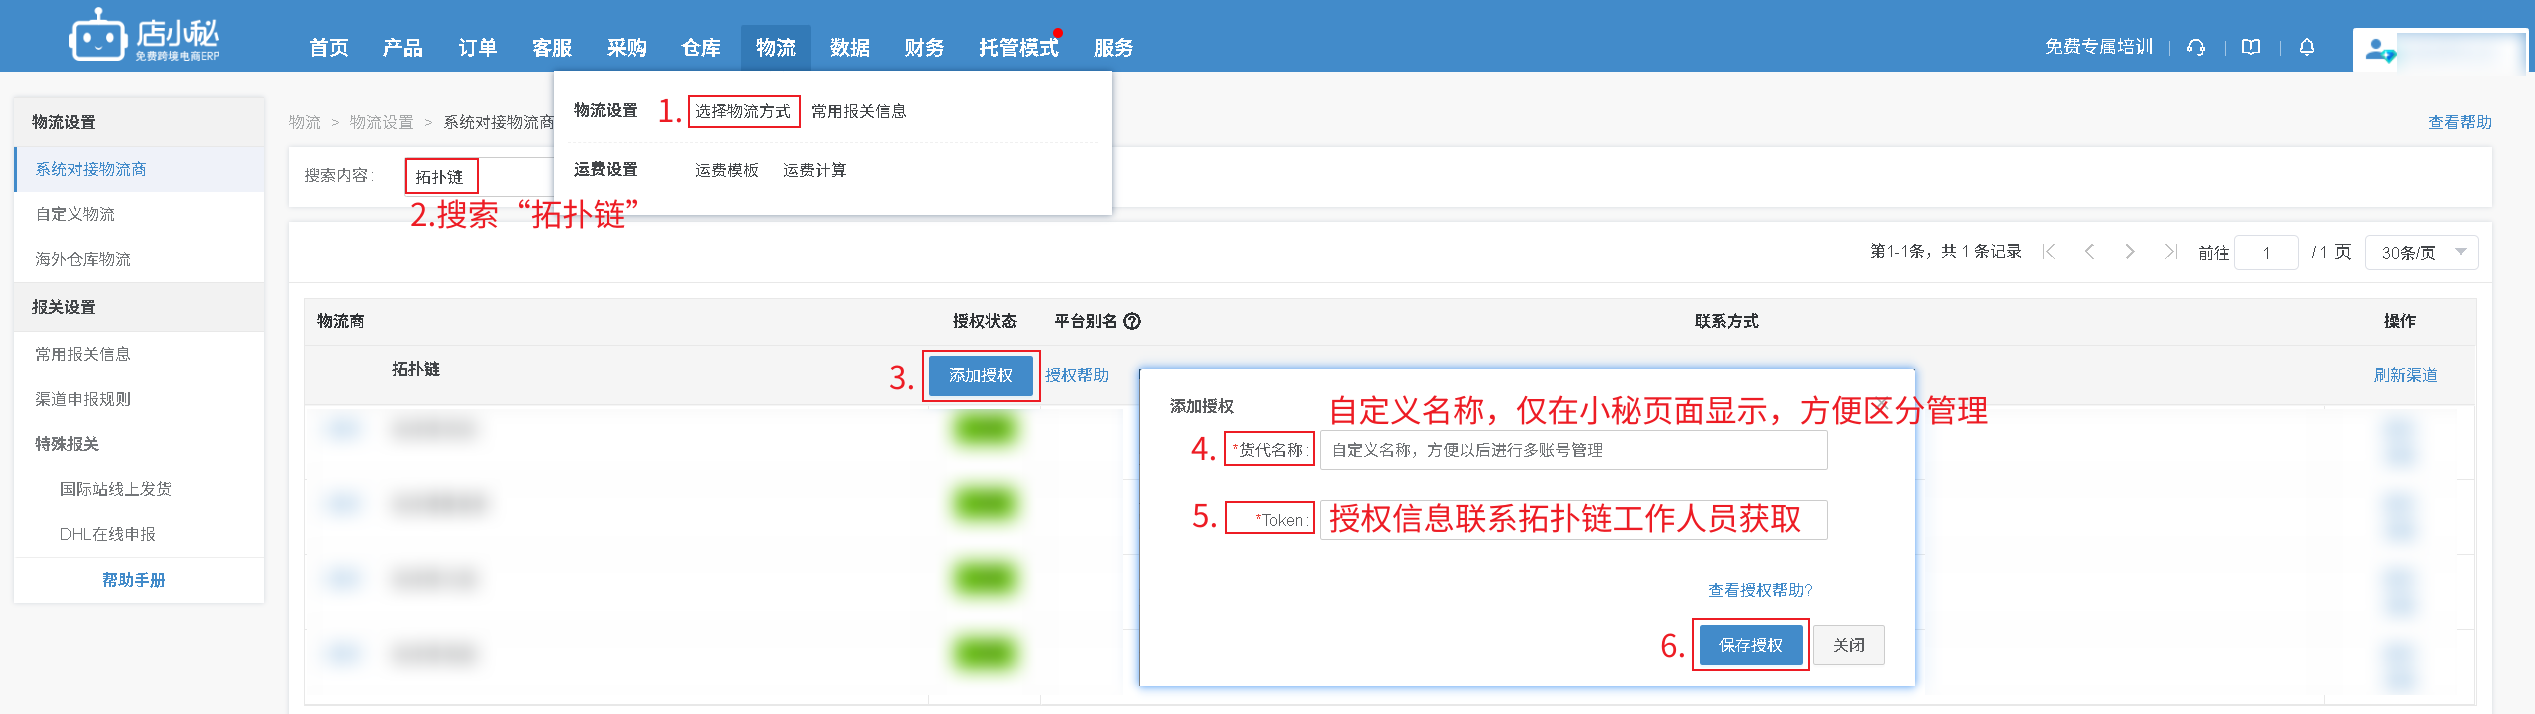
Task: Click 授权状态 column header
Action: 985,321
